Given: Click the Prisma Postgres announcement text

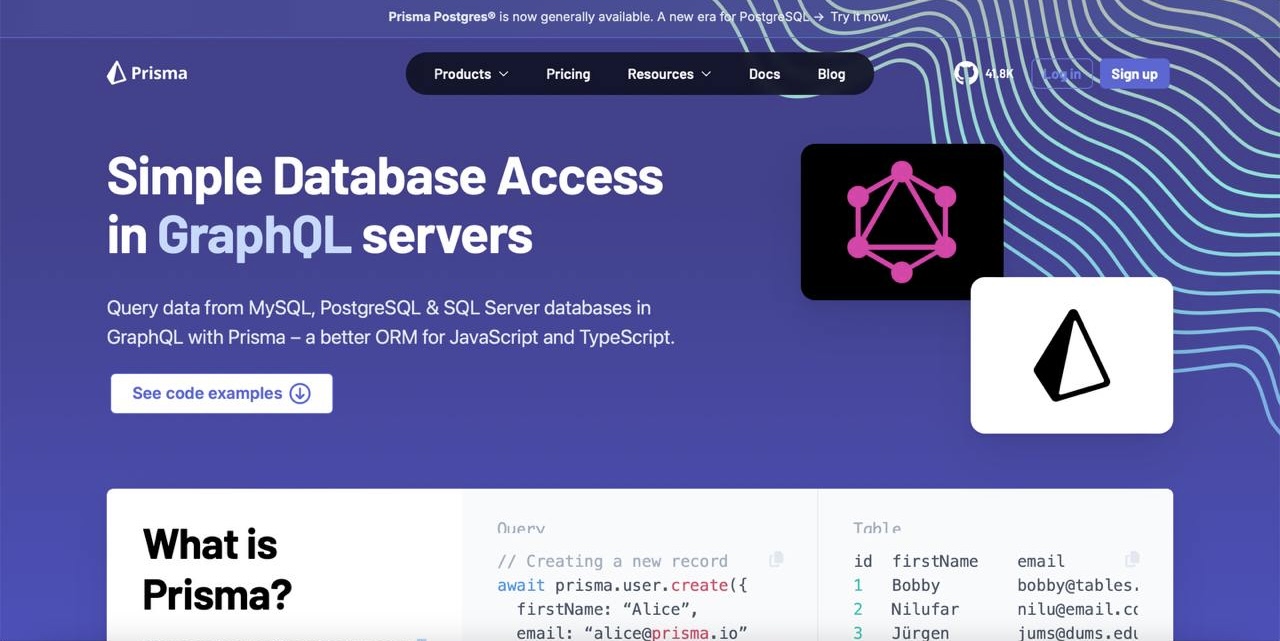Looking at the screenshot, I should tap(598, 17).
